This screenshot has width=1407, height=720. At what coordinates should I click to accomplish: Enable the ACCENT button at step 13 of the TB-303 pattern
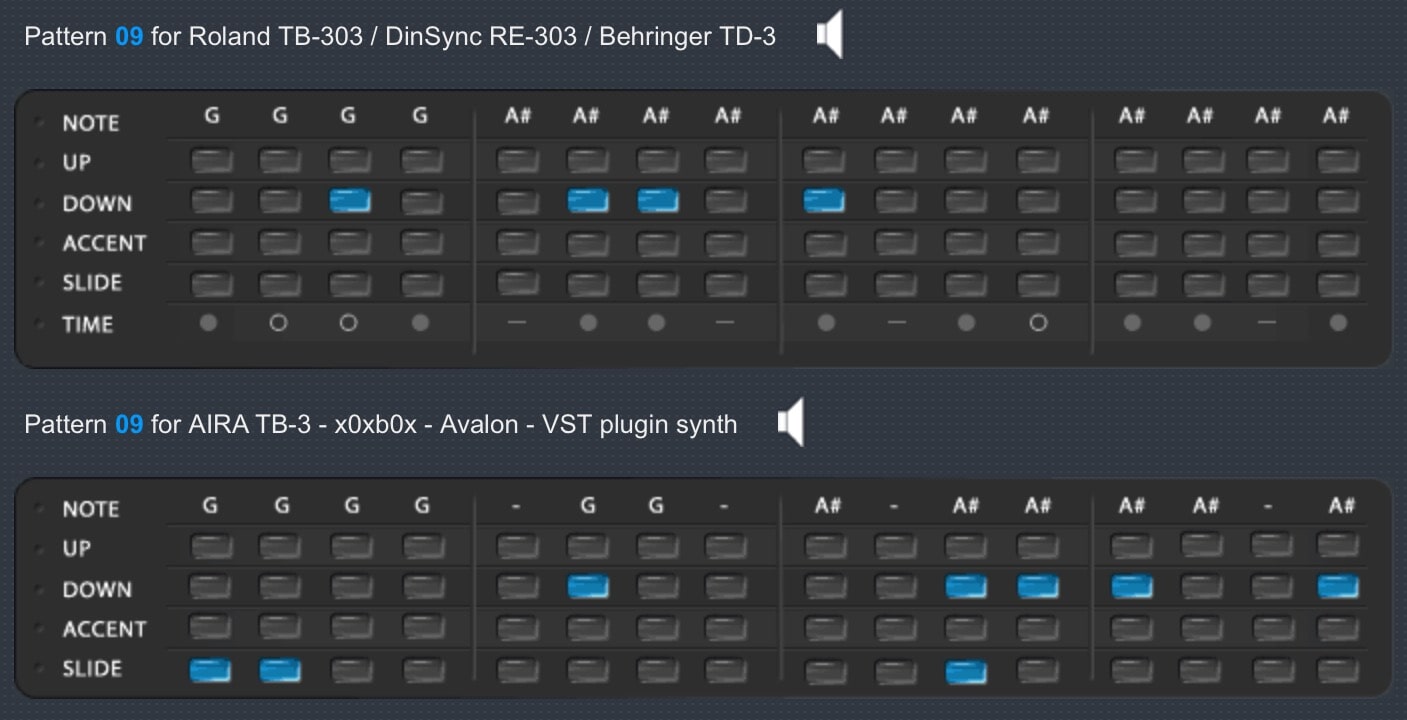(1133, 243)
